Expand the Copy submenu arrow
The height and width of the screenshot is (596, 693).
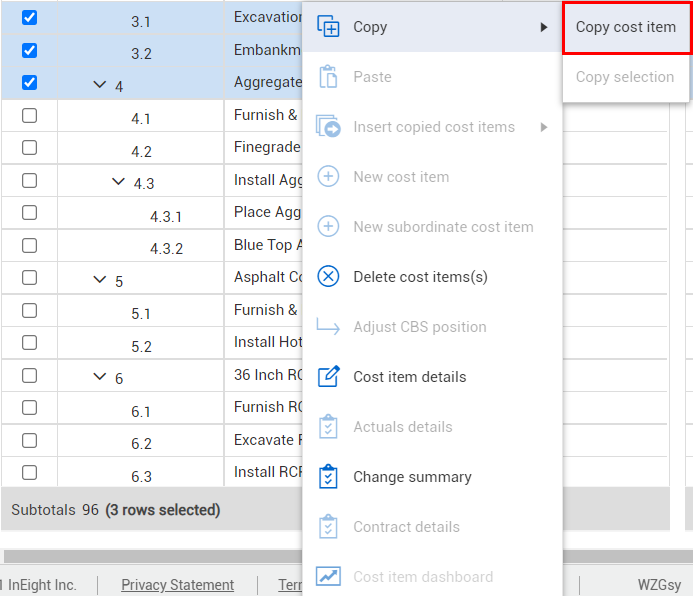pyautogui.click(x=544, y=27)
